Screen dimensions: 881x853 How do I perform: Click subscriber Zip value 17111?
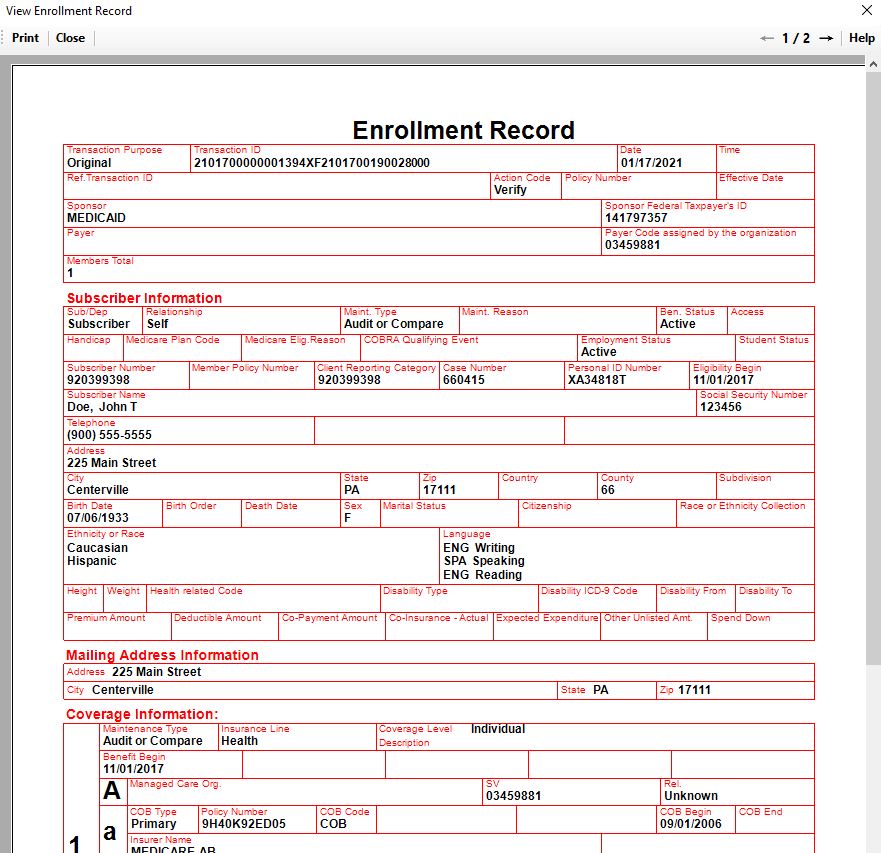click(x=439, y=490)
